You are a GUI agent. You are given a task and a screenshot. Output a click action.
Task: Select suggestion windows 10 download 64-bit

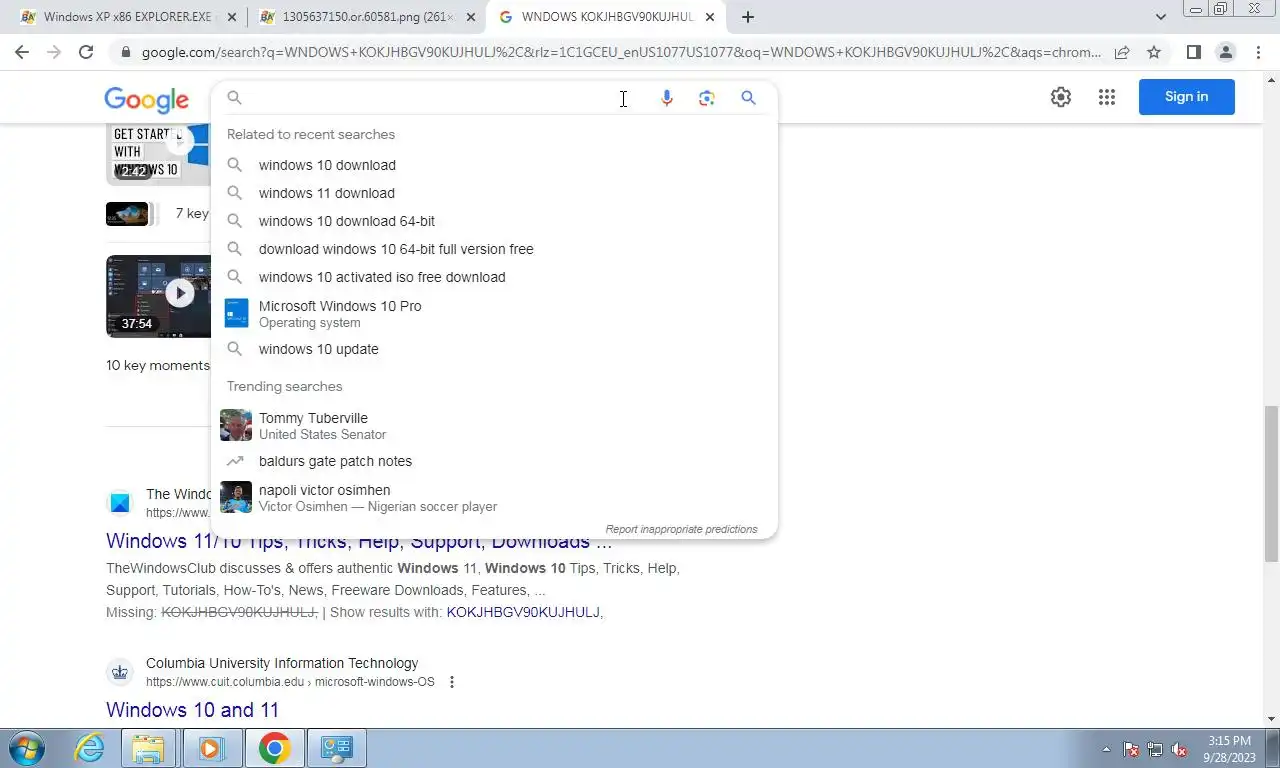494,221
